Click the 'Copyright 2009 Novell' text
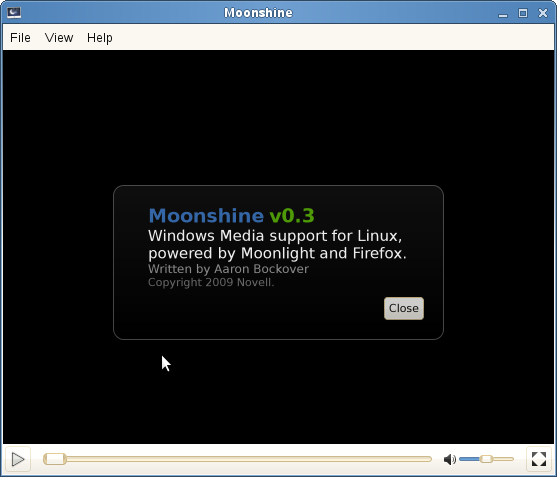Viewport: 557px width, 477px height. point(211,282)
